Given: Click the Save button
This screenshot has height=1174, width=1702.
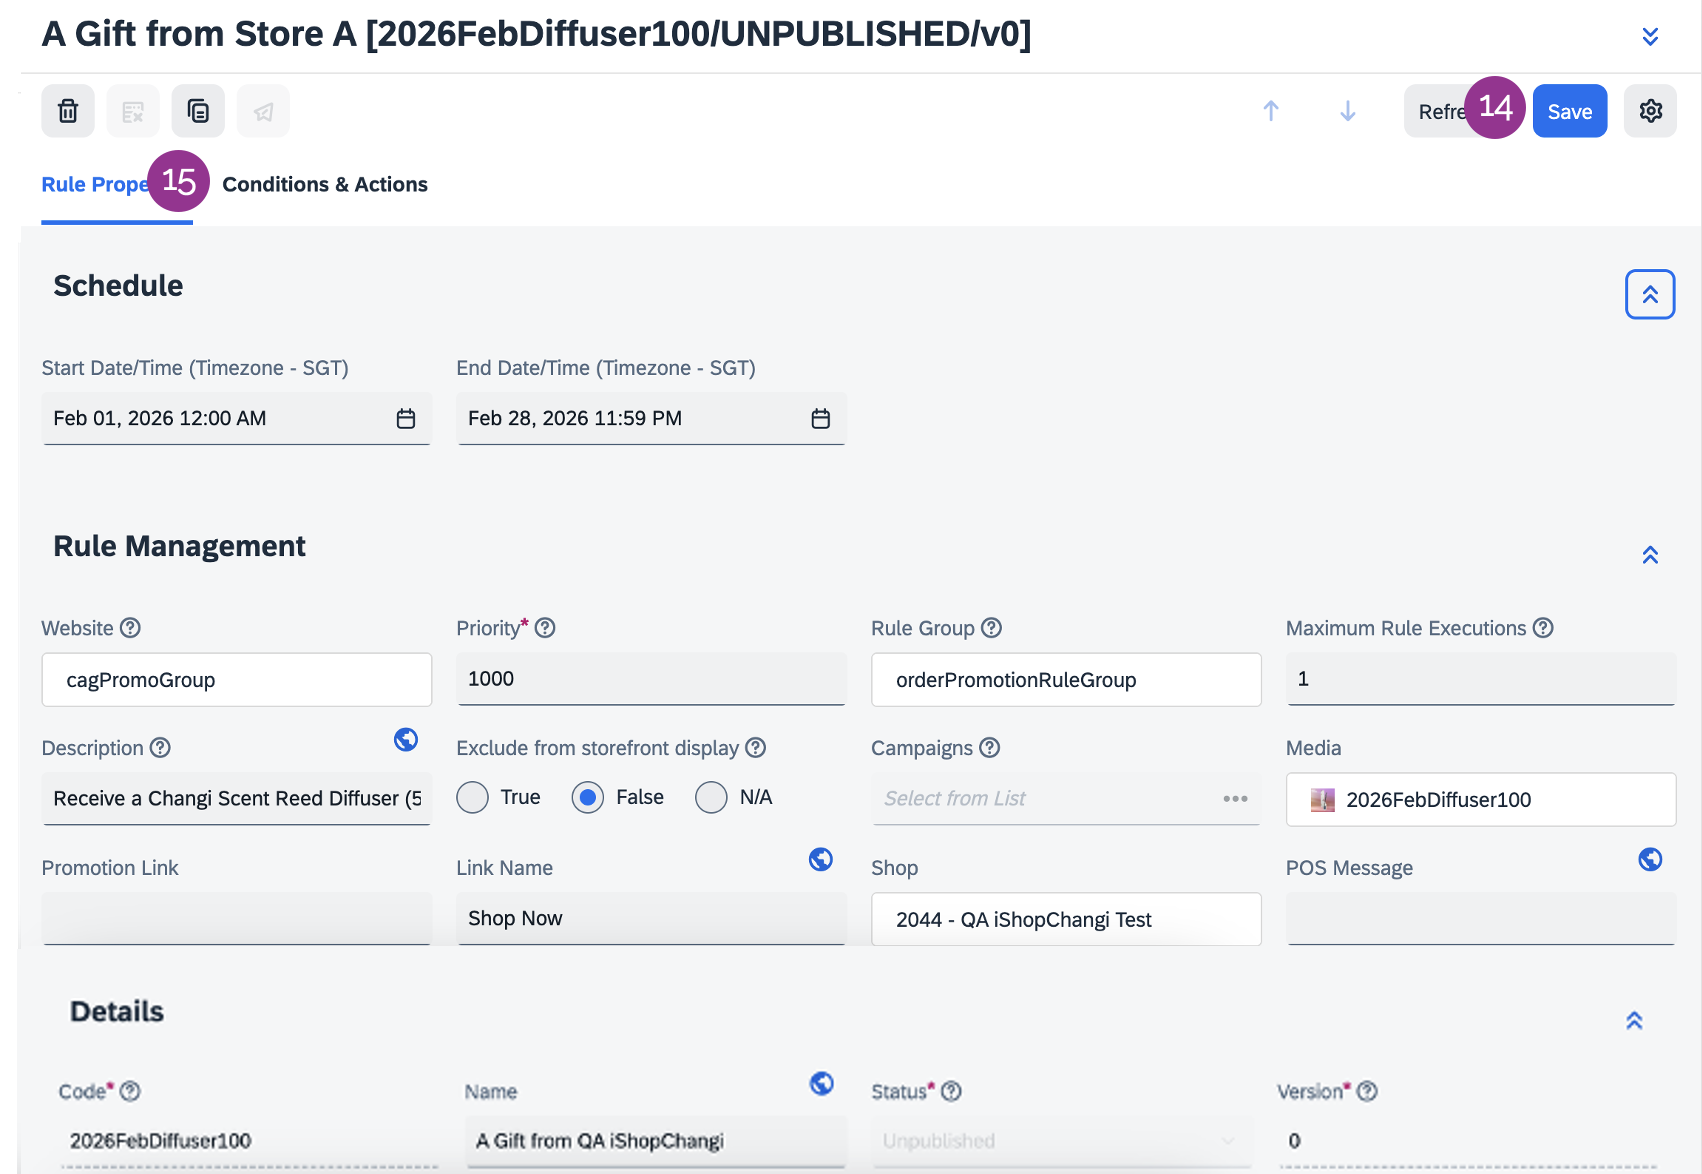Looking at the screenshot, I should 1570,112.
